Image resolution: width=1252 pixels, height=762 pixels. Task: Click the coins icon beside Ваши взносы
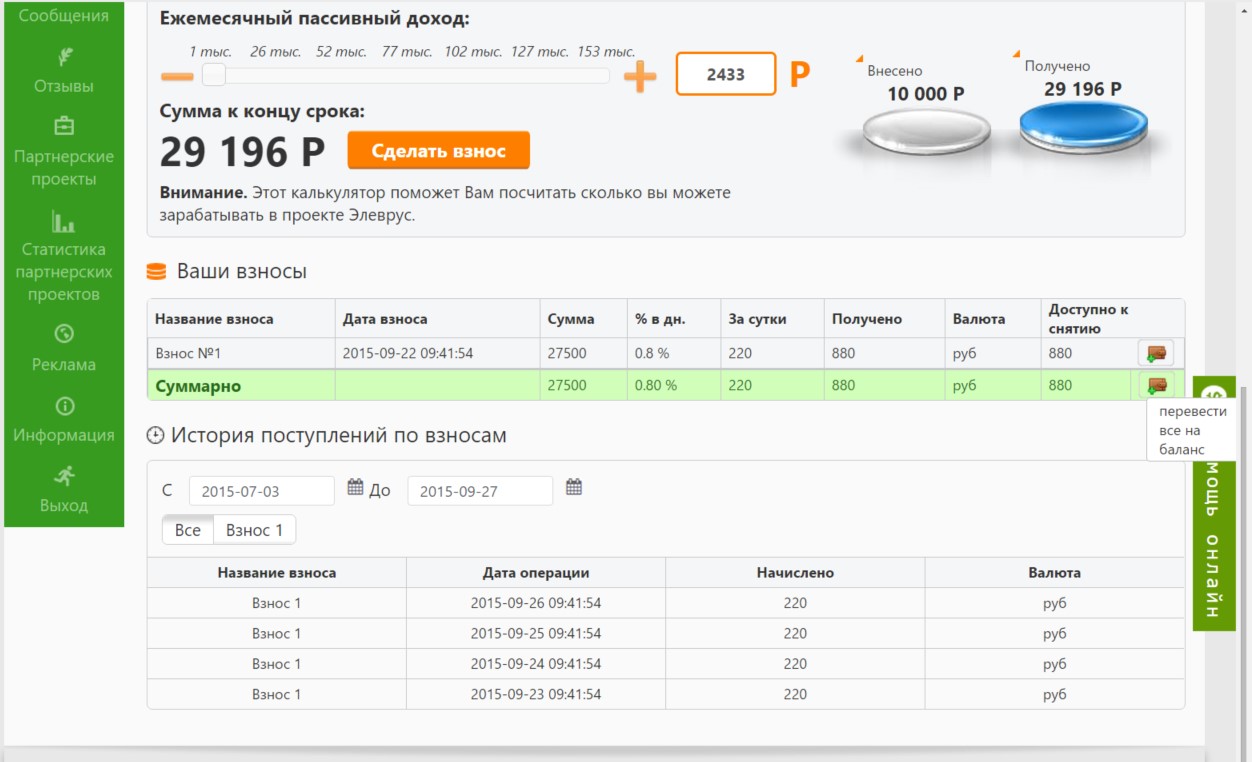156,271
